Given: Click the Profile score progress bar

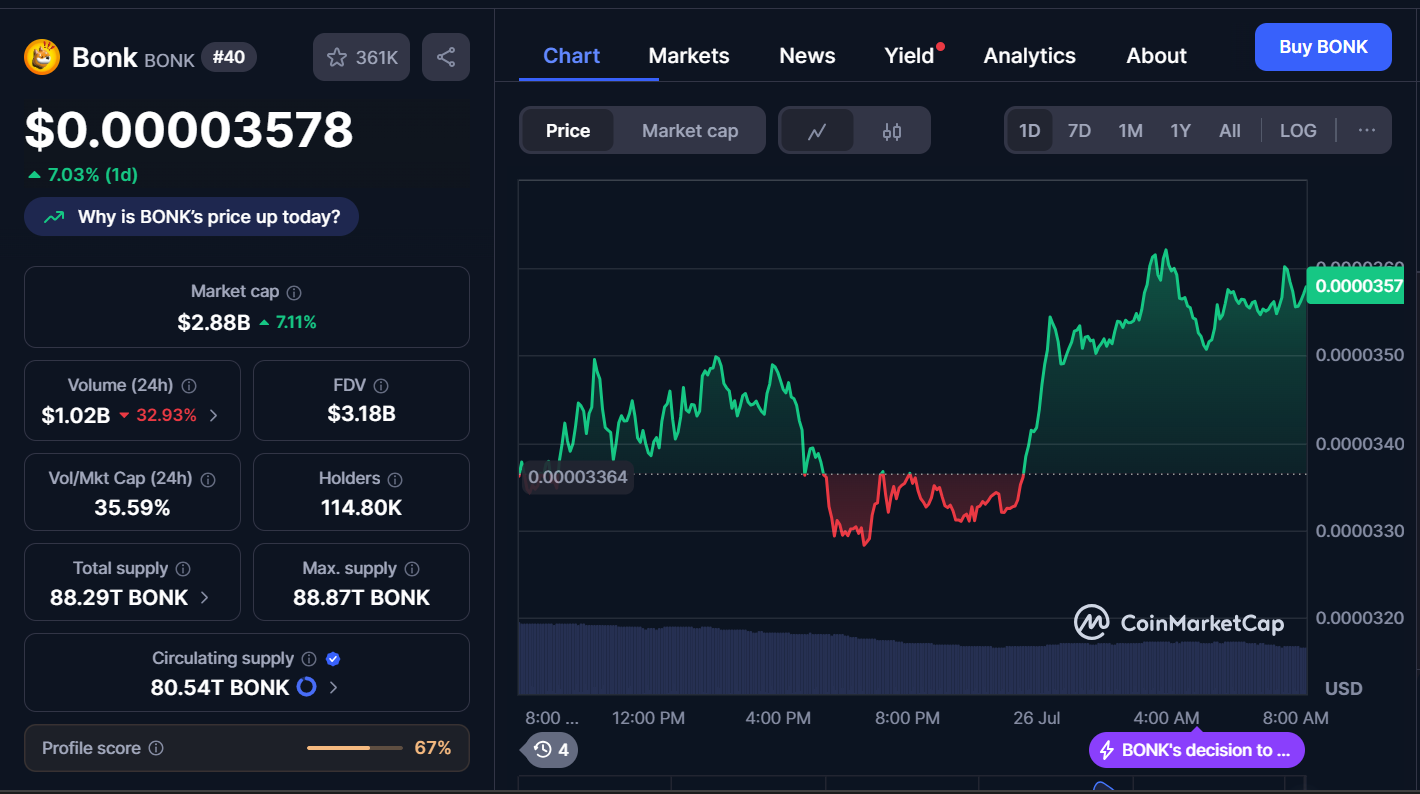Looking at the screenshot, I should click(354, 748).
